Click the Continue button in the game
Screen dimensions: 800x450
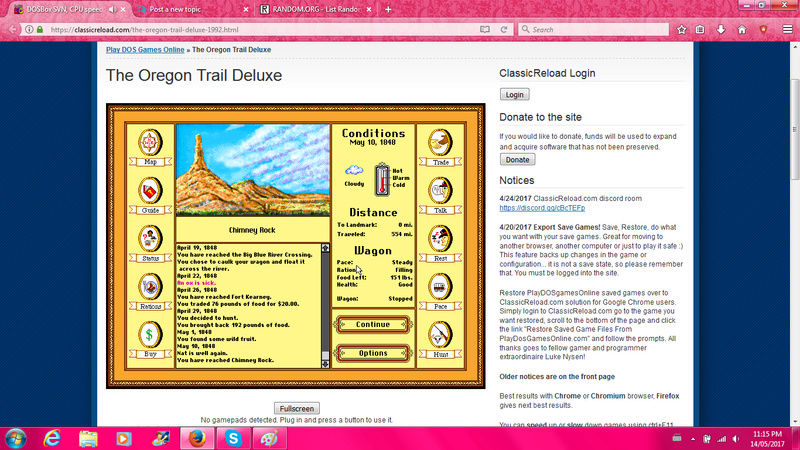coord(373,324)
